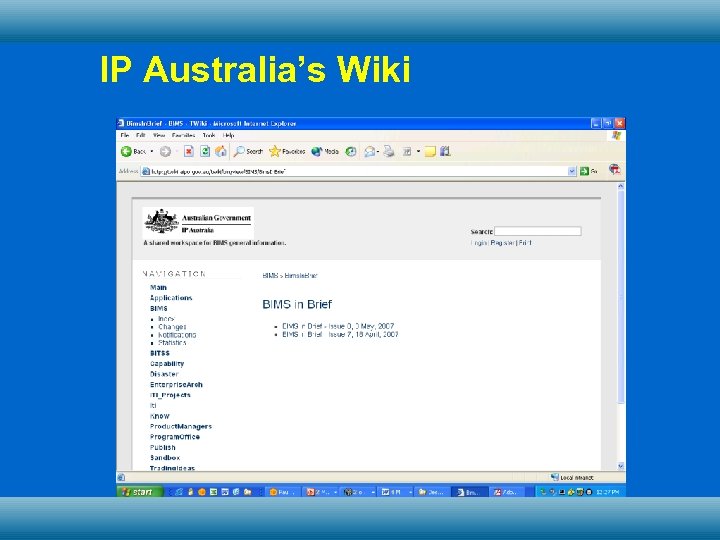Viewport: 720px width, 540px height.
Task: Click the Research books icon
Action: (445, 152)
